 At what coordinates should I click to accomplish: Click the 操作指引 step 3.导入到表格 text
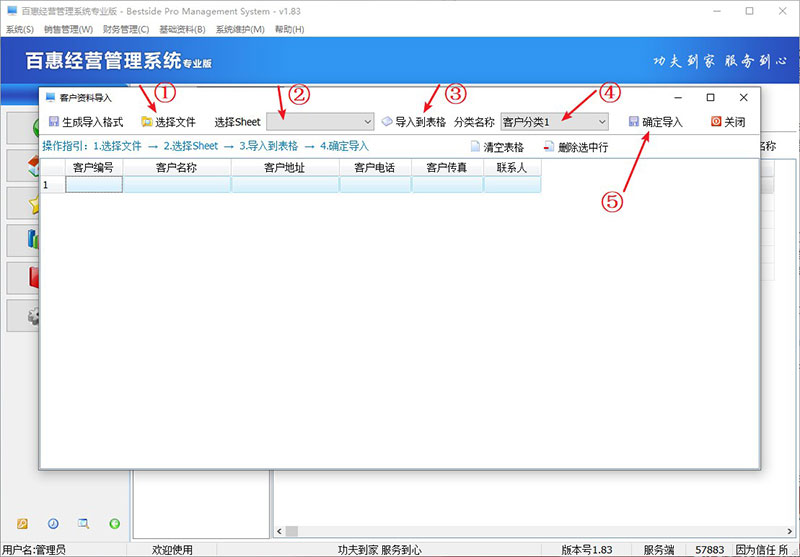click(x=269, y=146)
